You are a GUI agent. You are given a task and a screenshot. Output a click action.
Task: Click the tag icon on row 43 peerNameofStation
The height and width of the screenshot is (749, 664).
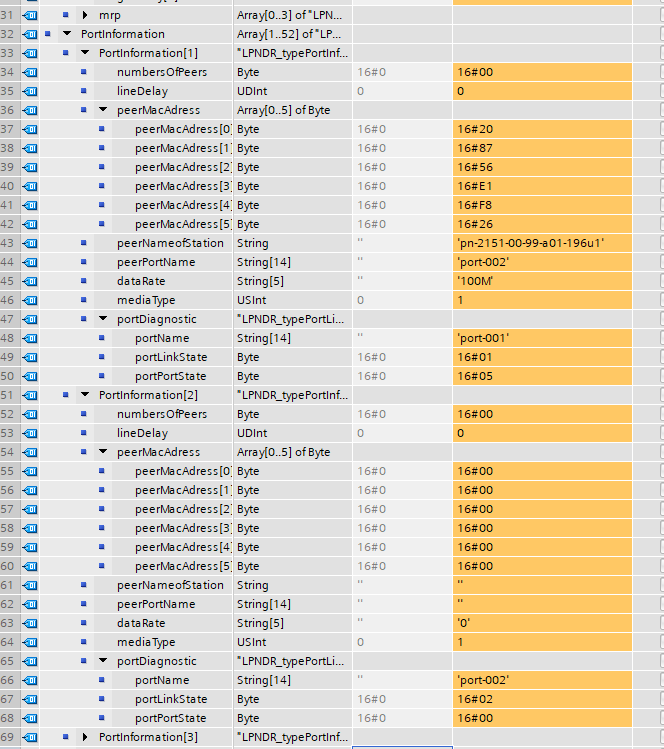pyautogui.click(x=29, y=243)
